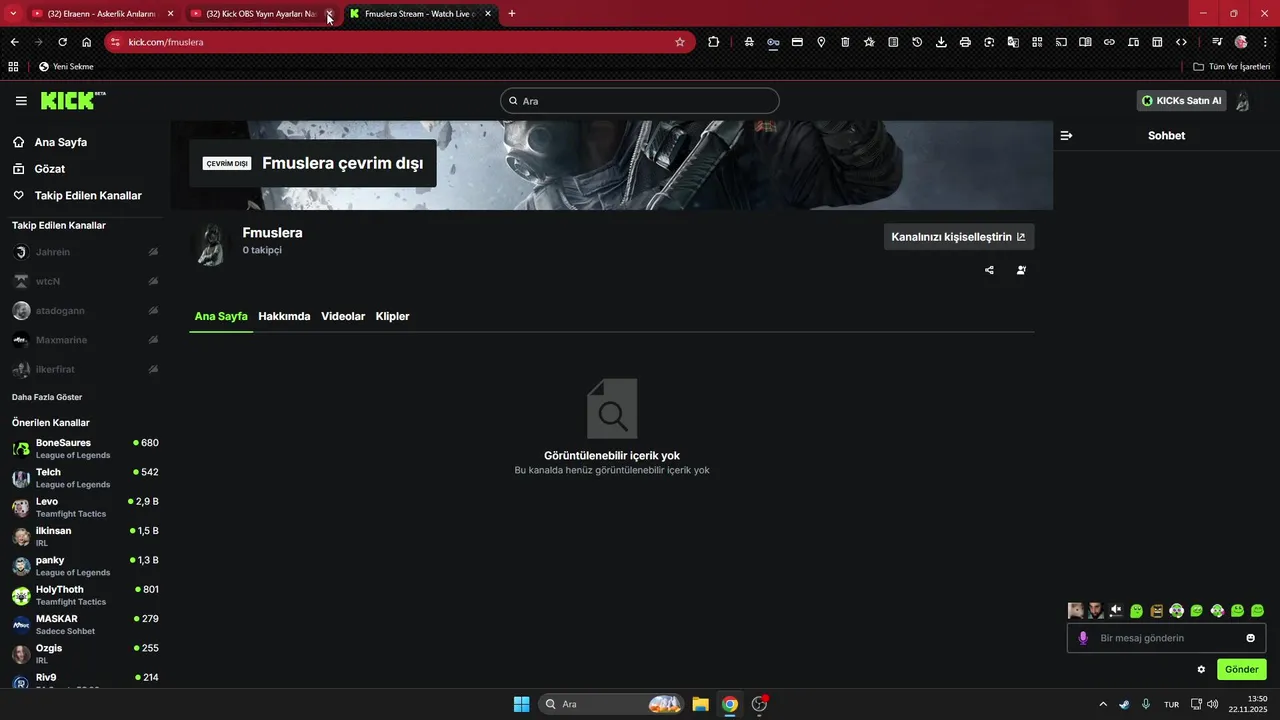The width and height of the screenshot is (1280, 720).
Task: Open Yeni Sekme bookmark
Action: [x=66, y=67]
